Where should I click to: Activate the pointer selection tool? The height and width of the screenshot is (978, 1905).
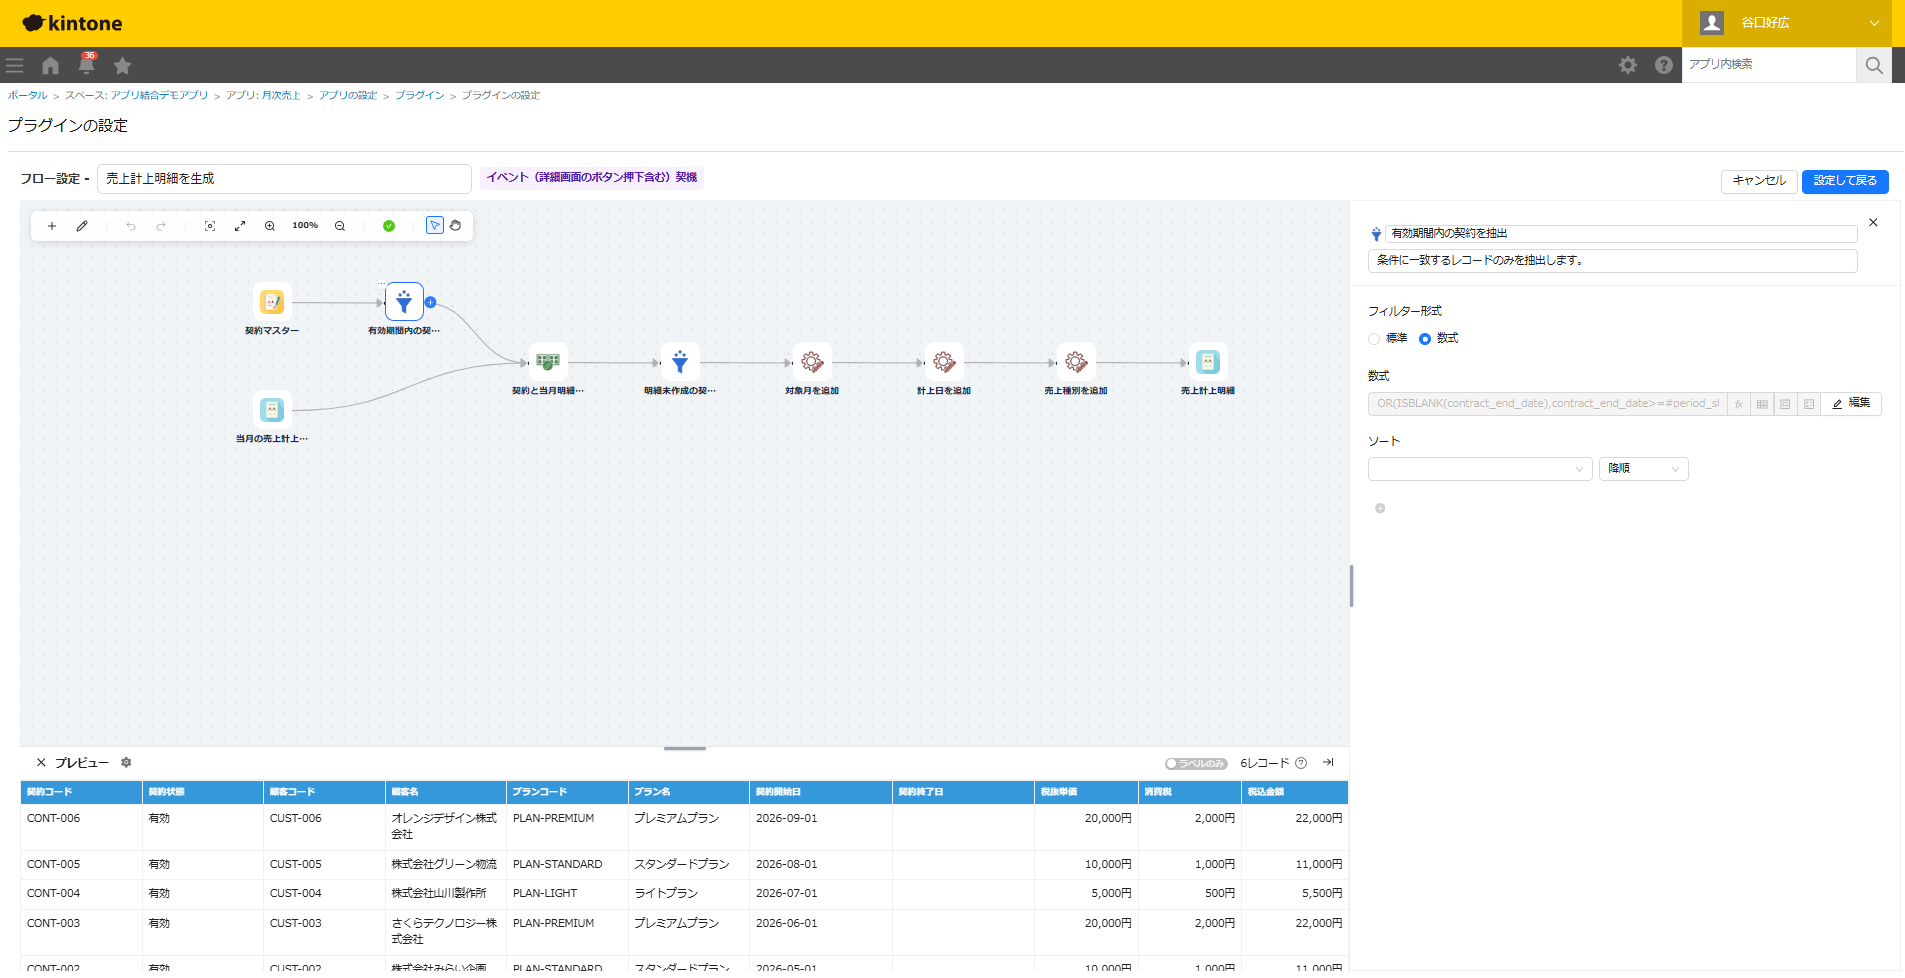coord(435,226)
